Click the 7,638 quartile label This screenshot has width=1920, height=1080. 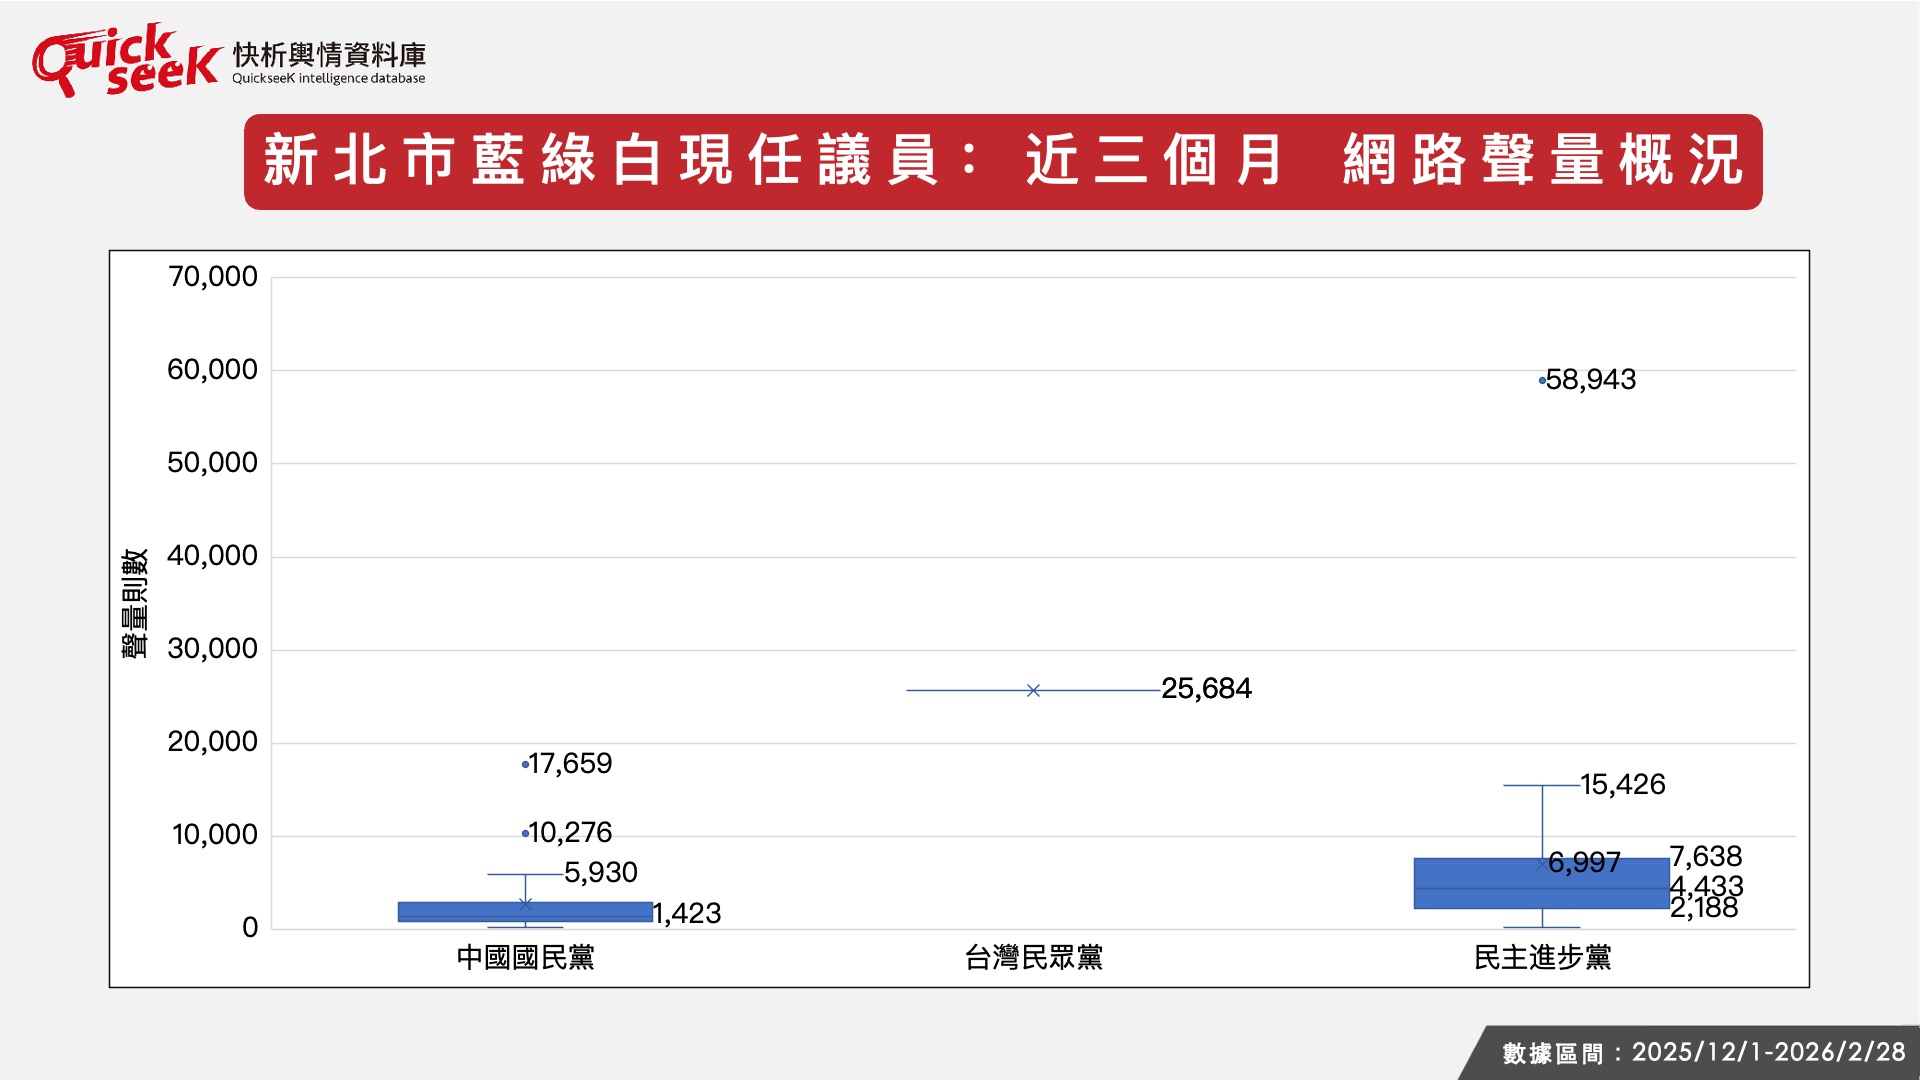pos(1706,857)
